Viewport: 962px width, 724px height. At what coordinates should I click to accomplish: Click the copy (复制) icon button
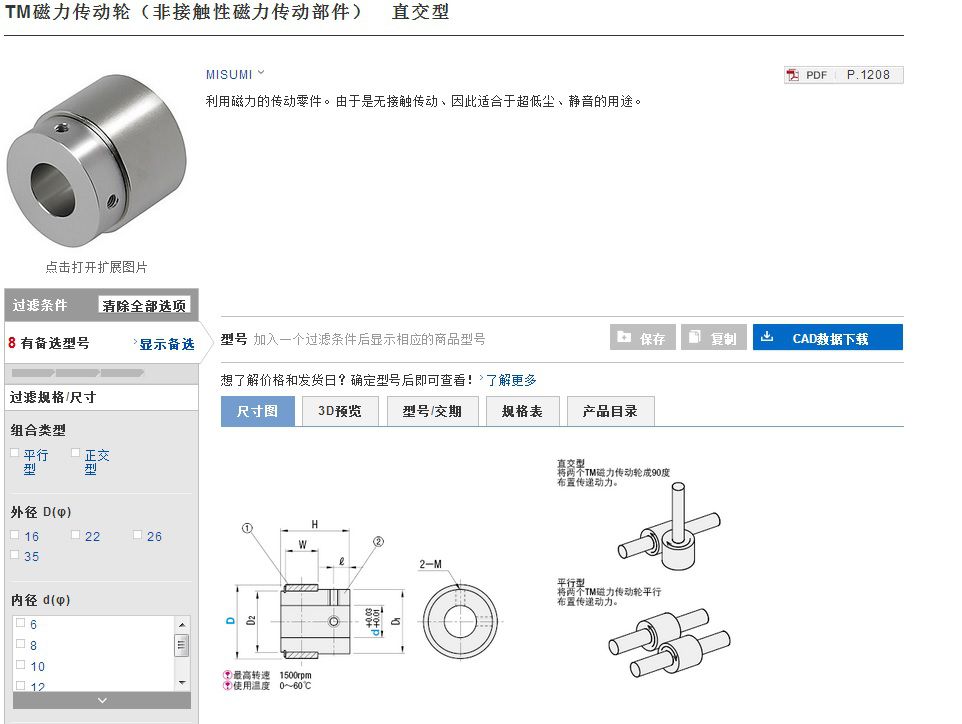713,338
